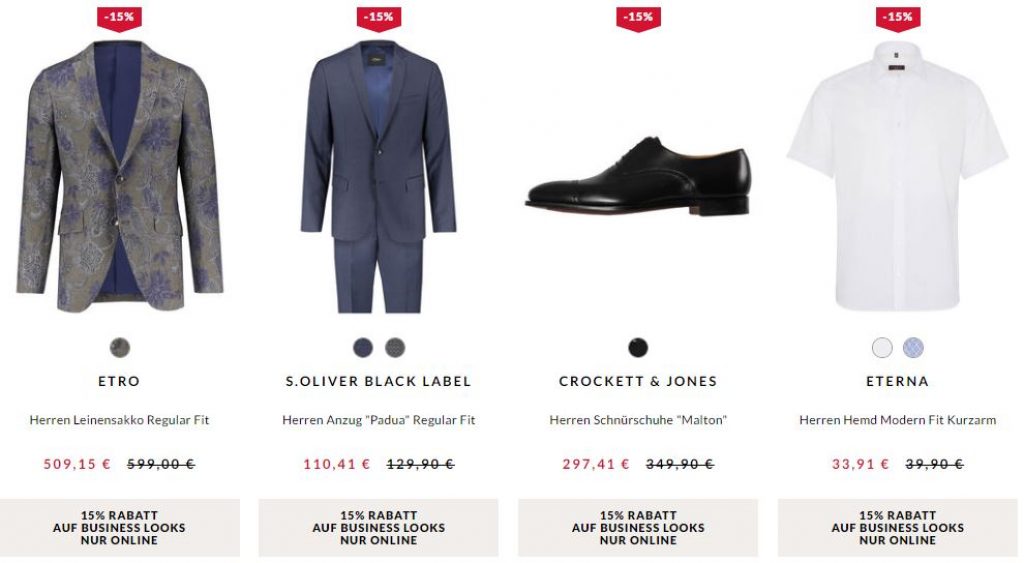
Task: Click "Herren Hemd Modern Fit Kurzarm" title
Action: 897,420
